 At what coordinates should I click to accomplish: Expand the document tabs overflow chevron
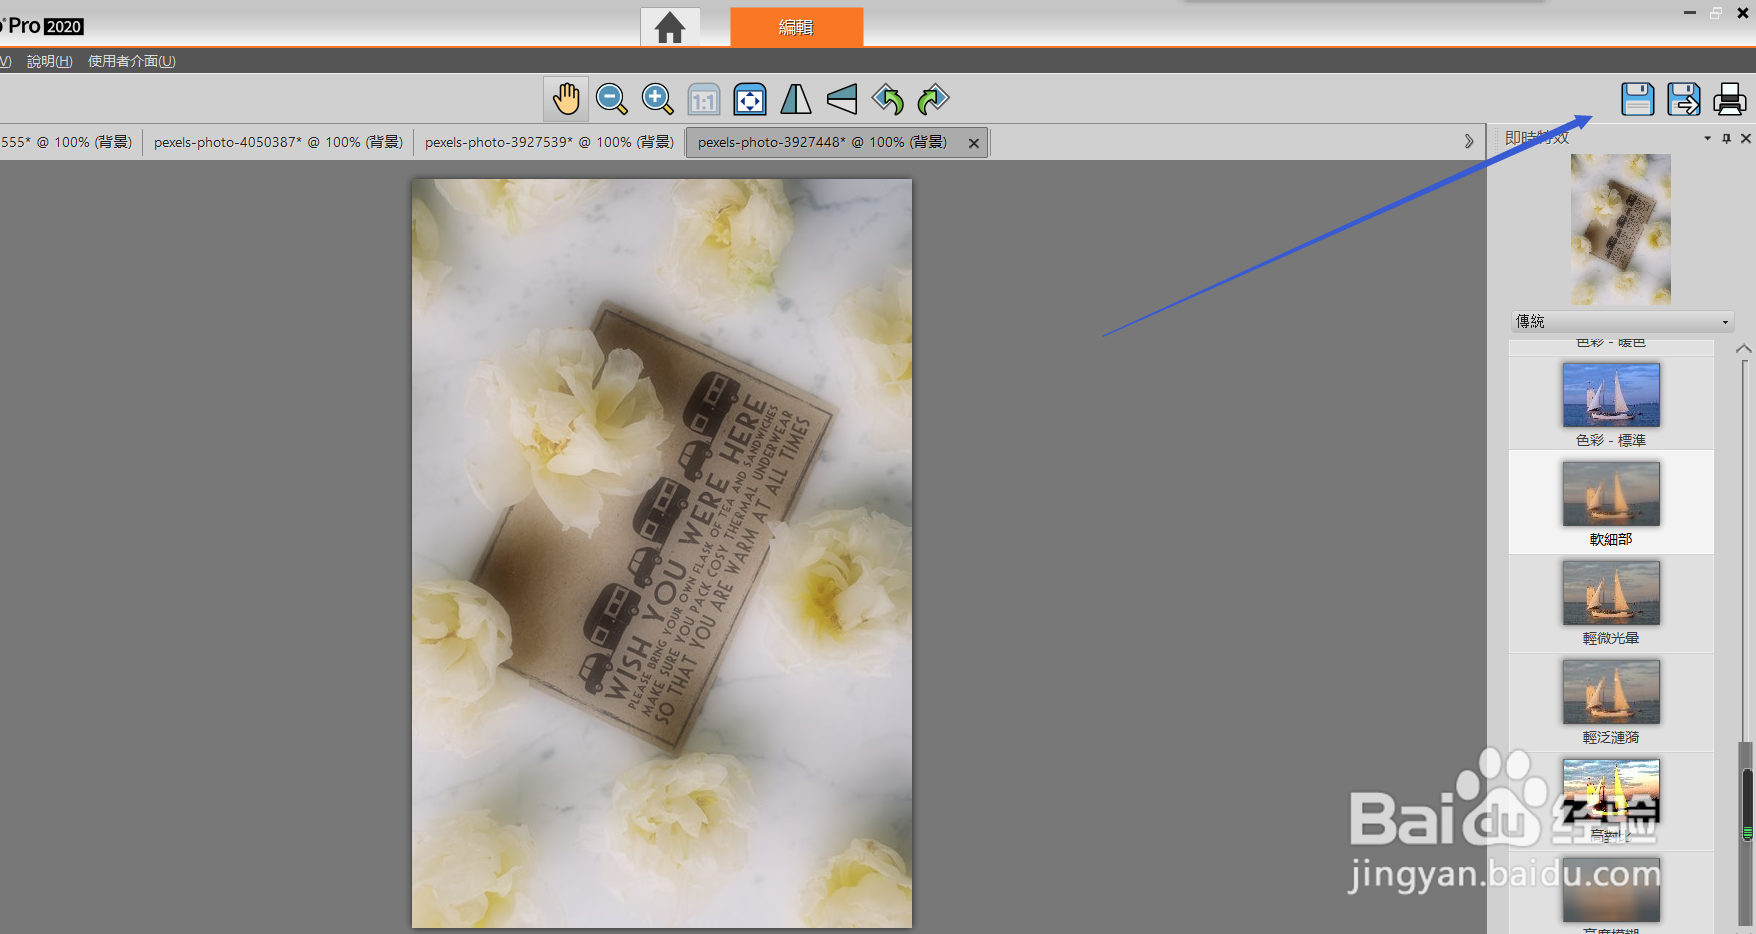1469,142
